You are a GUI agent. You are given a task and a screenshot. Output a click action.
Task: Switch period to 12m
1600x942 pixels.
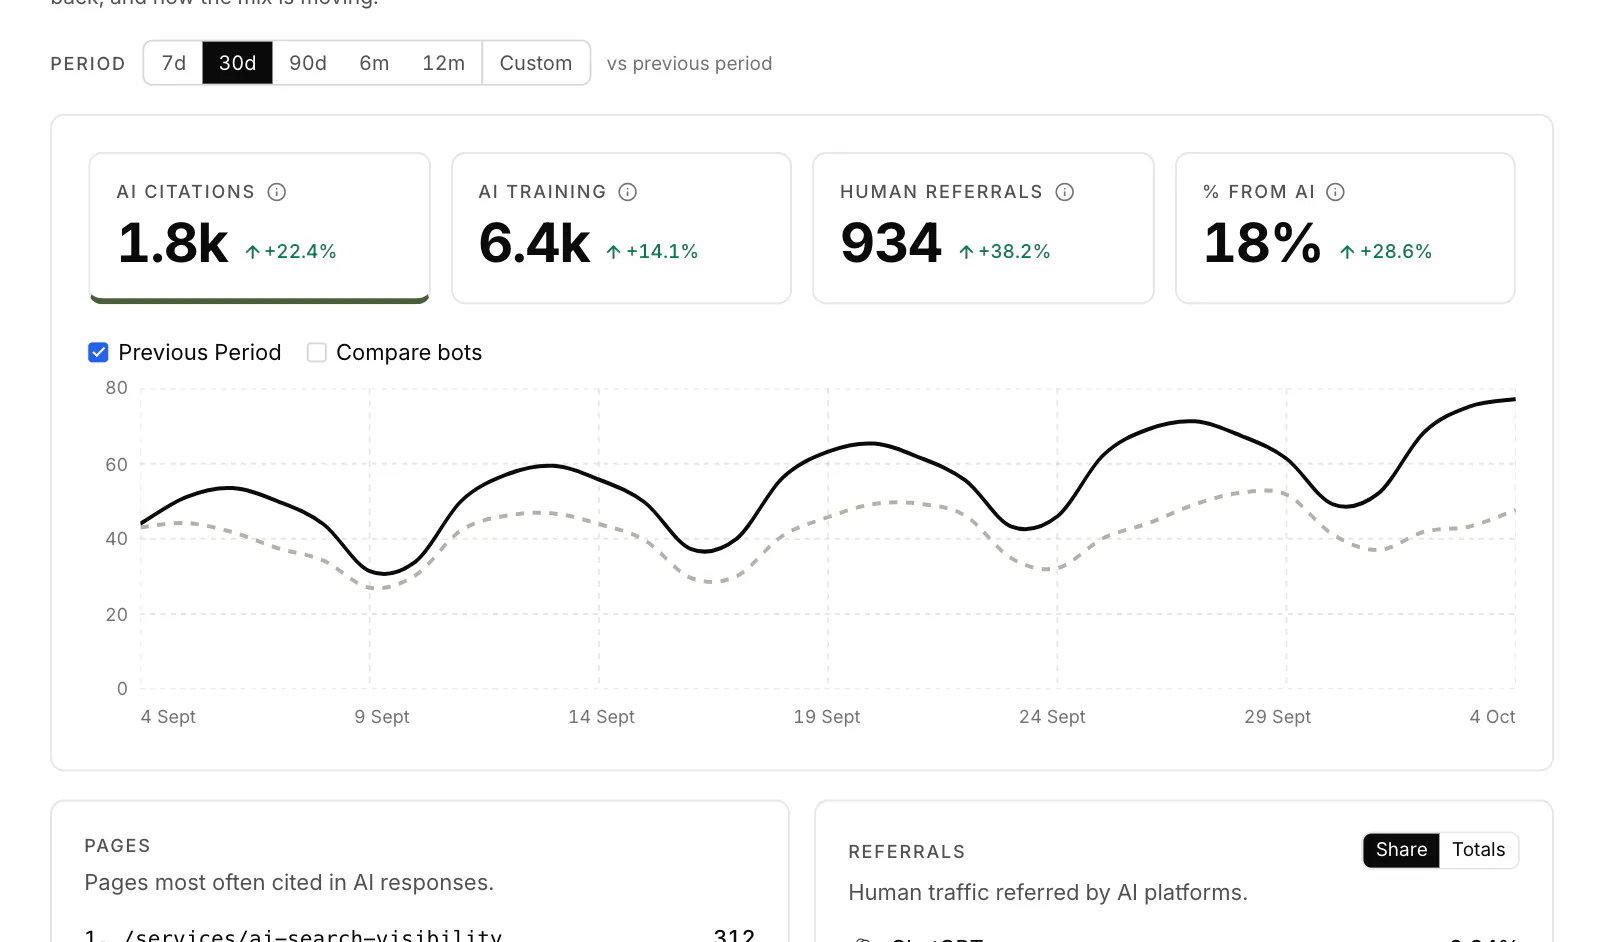coord(443,63)
